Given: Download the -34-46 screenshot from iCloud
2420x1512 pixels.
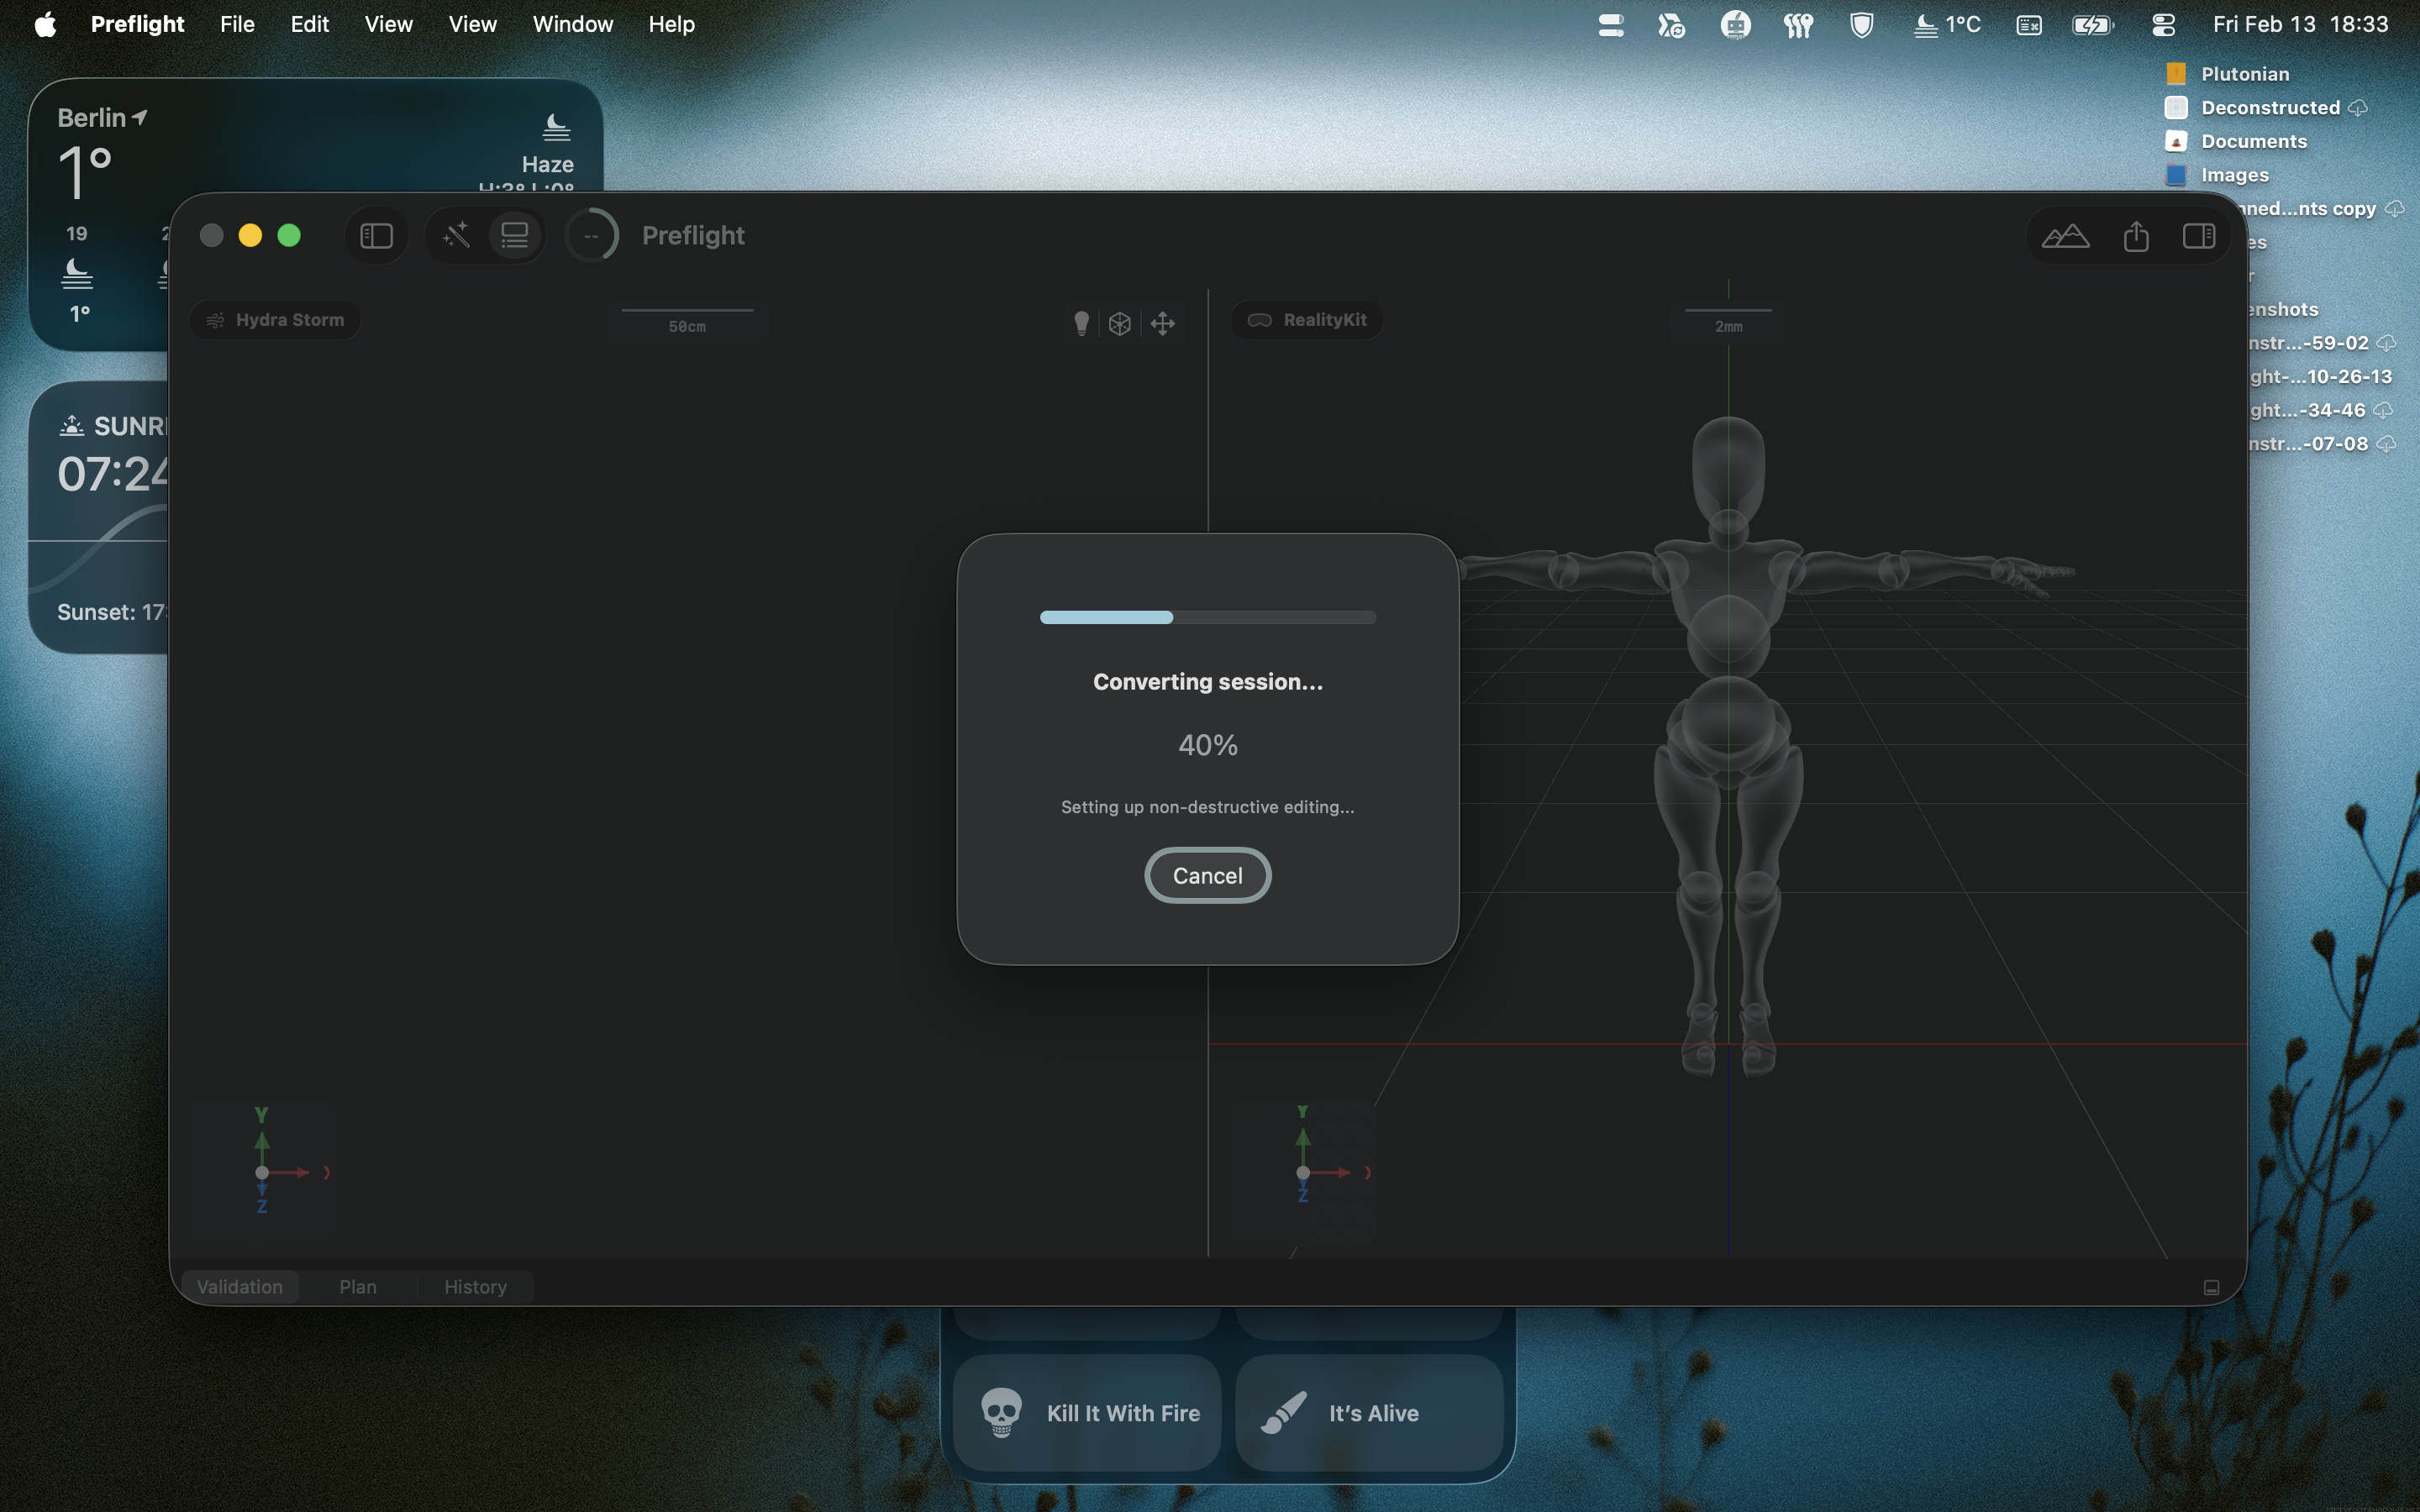Looking at the screenshot, I should coord(2383,410).
